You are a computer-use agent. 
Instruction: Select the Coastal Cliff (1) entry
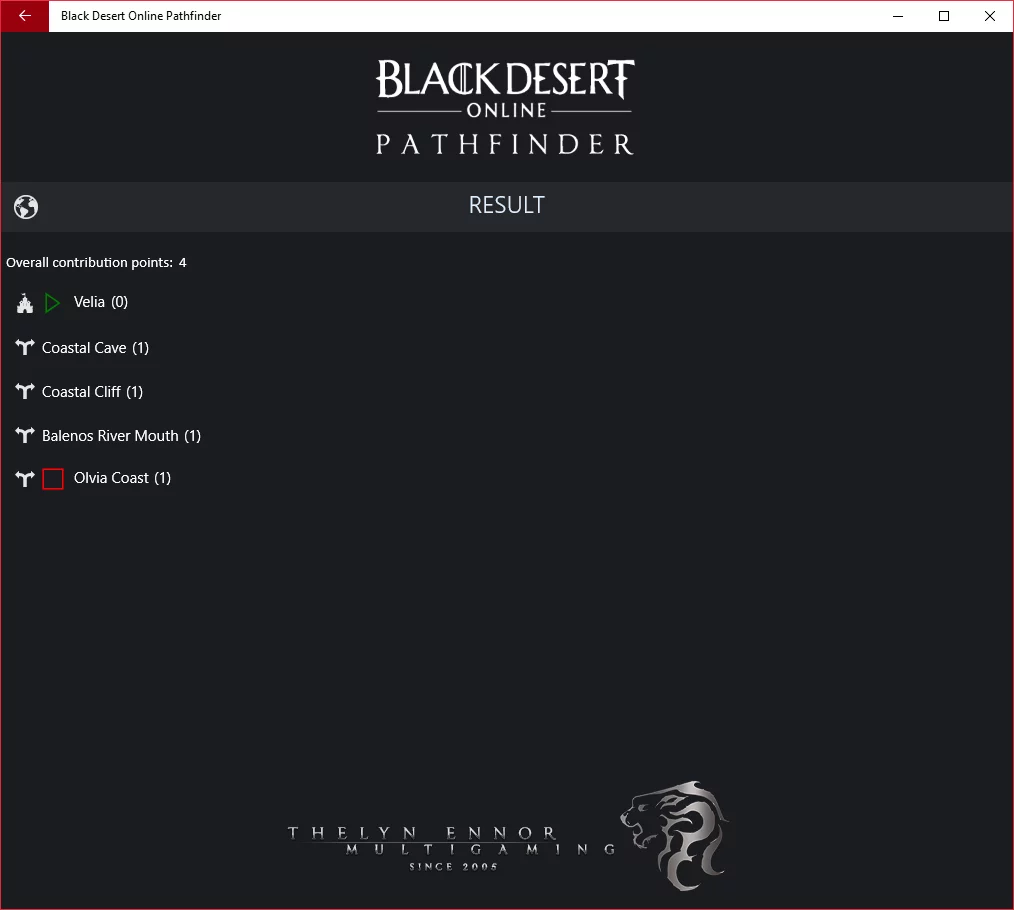pos(92,392)
